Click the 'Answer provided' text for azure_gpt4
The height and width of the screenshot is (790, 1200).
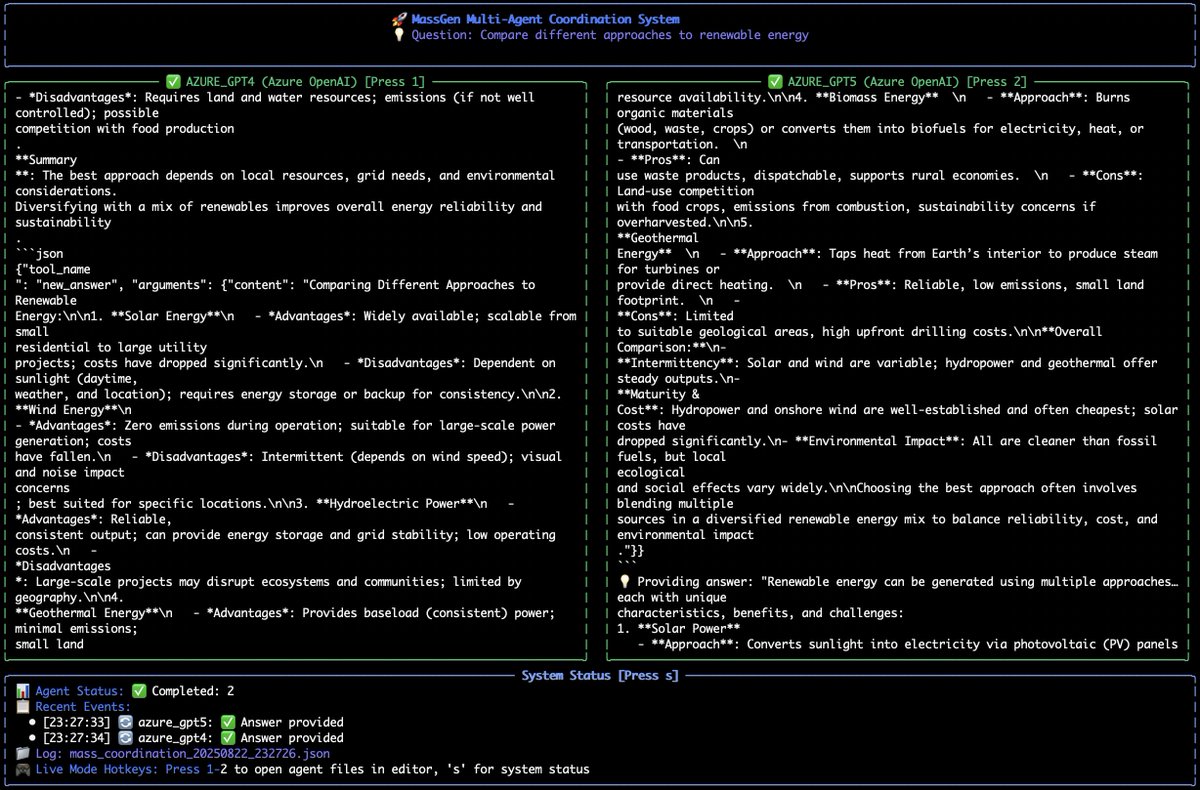[x=290, y=738]
